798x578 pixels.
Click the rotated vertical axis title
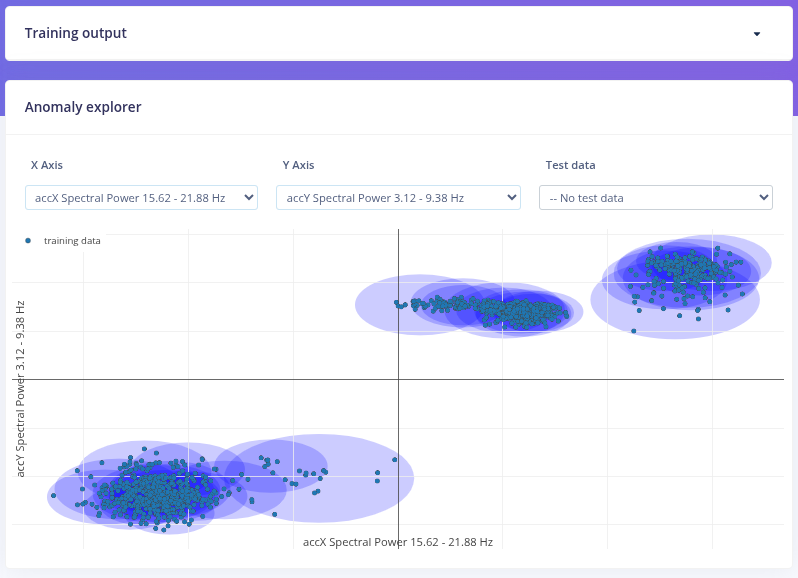tap(20, 388)
